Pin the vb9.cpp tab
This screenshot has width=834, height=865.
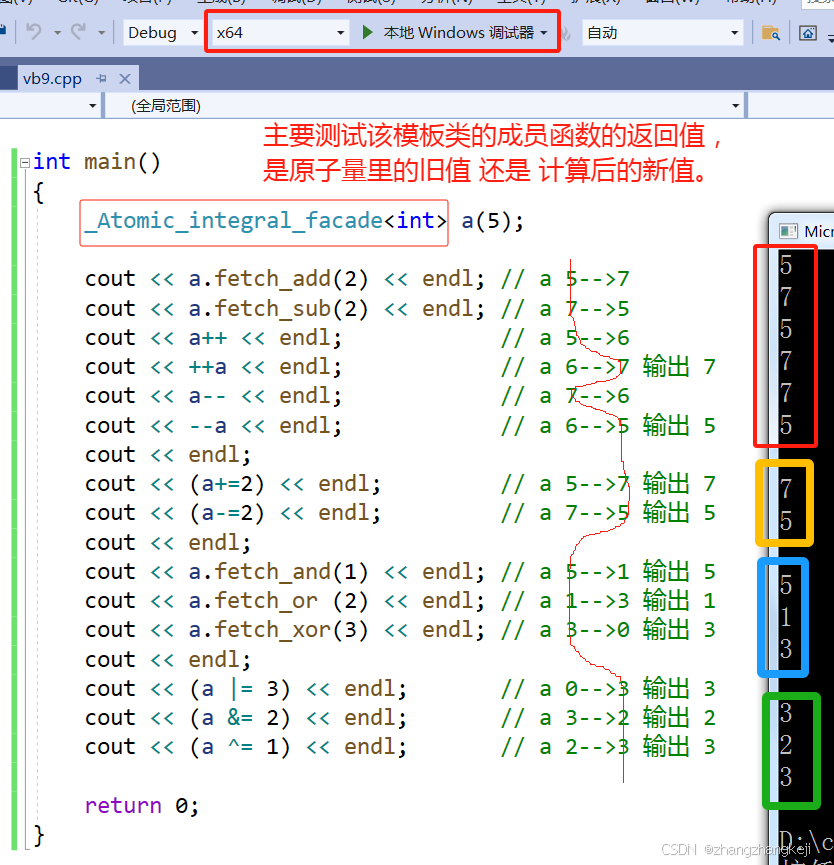coord(104,78)
